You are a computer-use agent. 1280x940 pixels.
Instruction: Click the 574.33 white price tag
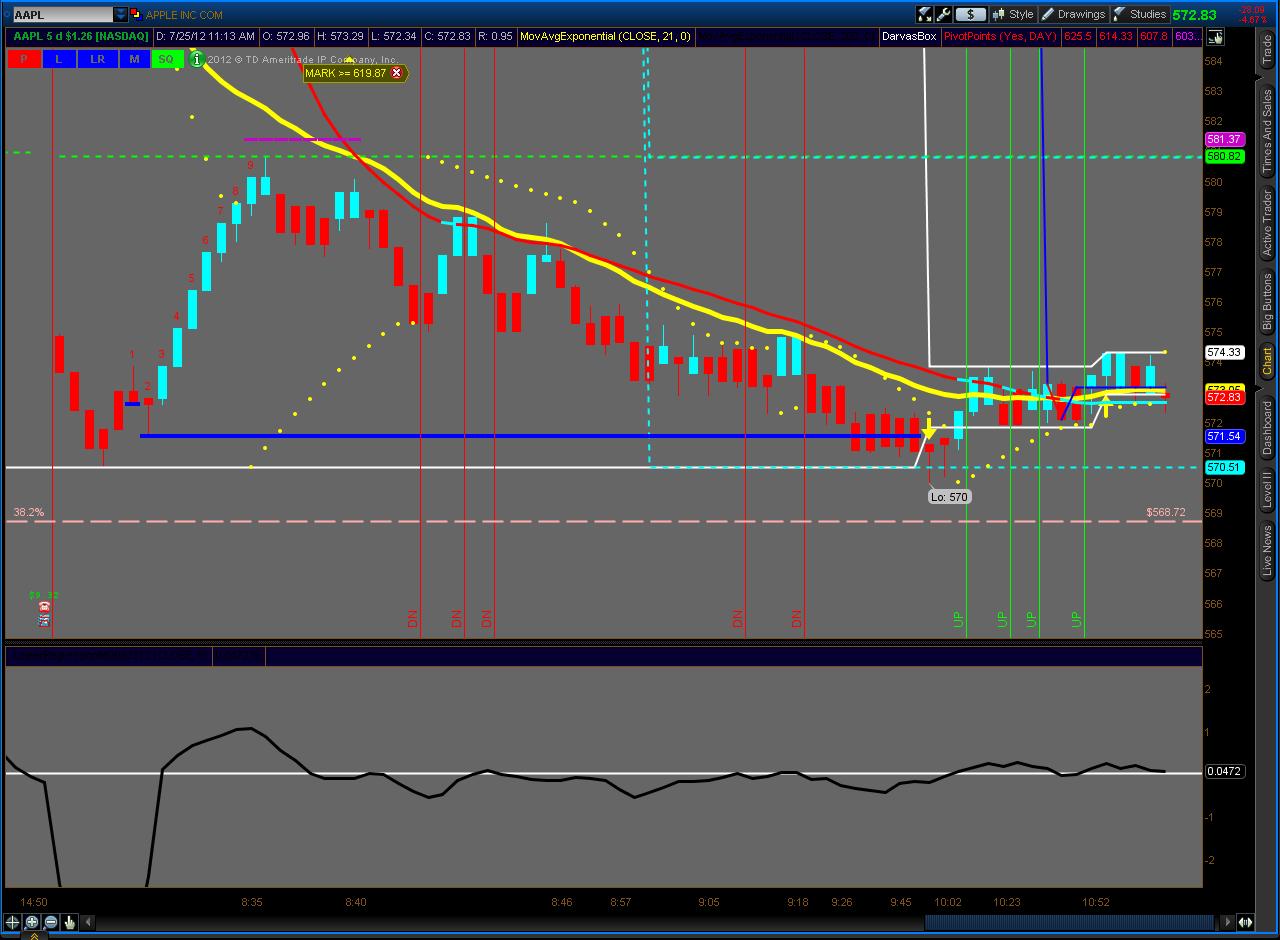(1224, 353)
